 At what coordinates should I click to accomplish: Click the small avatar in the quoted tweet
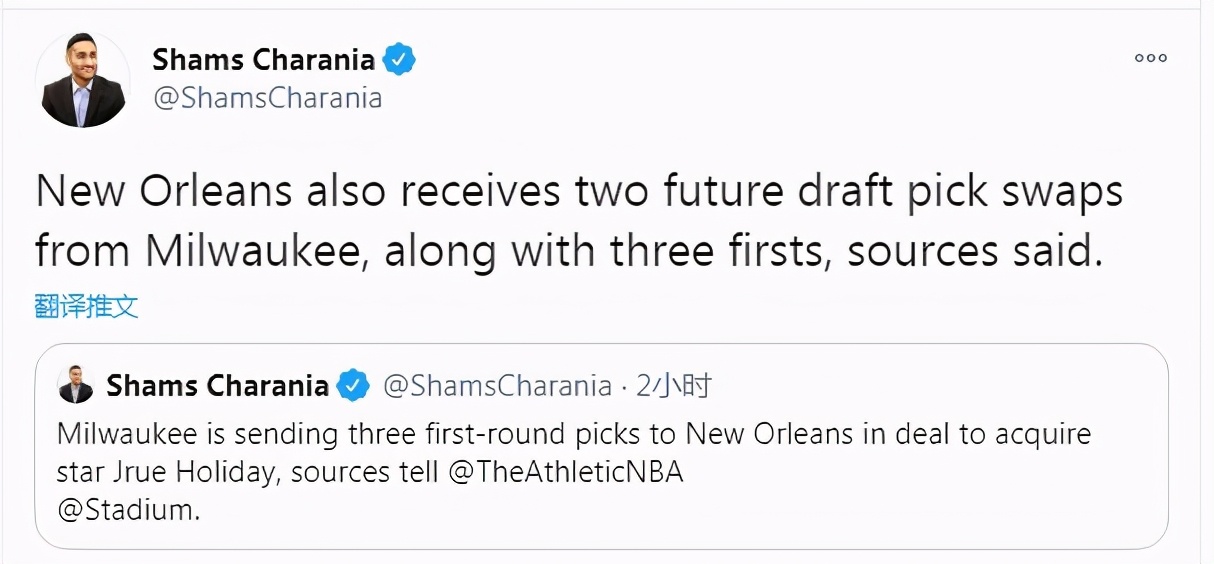76,385
